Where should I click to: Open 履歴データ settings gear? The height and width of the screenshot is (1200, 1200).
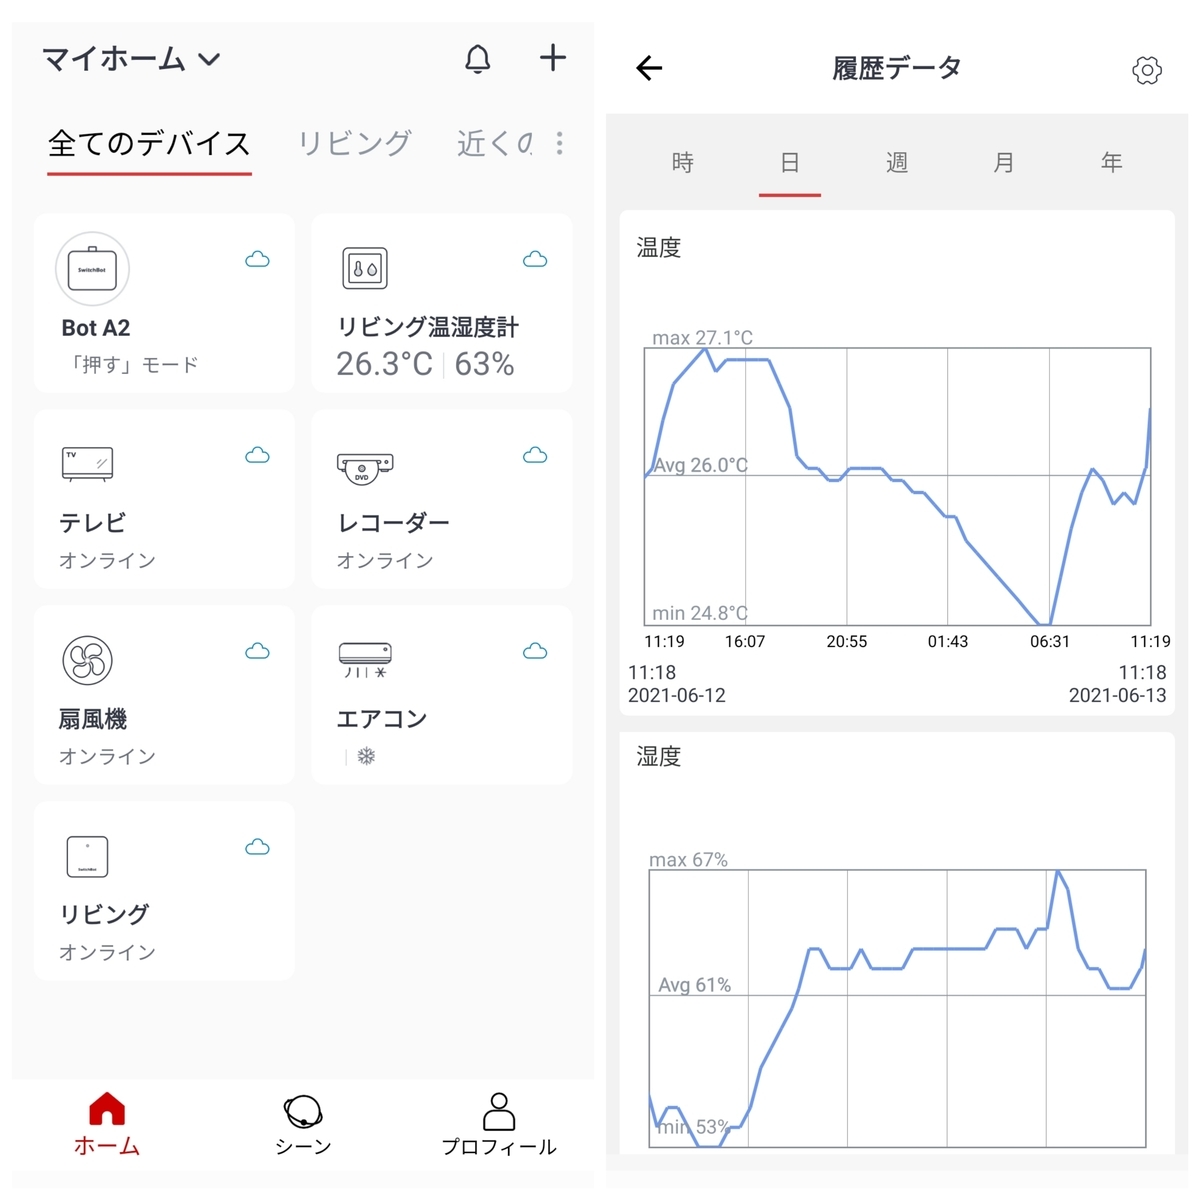(1147, 70)
